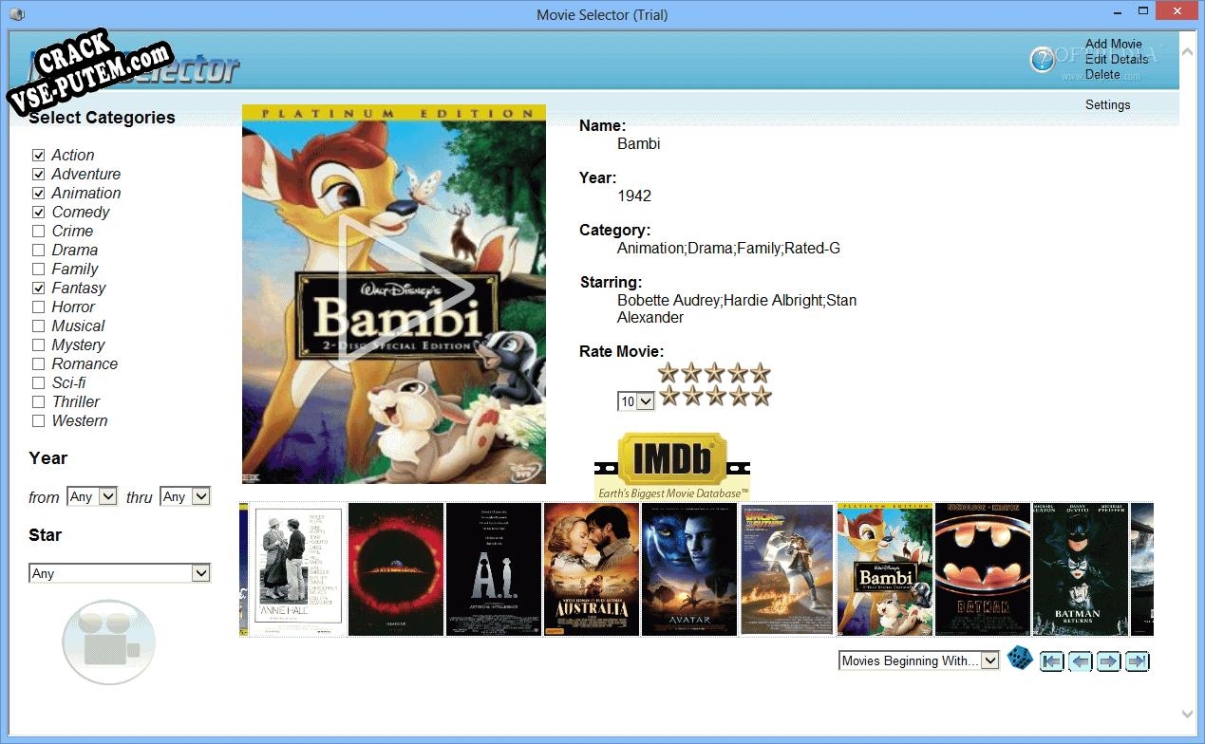Click the Delete menu item
The height and width of the screenshot is (744, 1205).
click(1102, 74)
